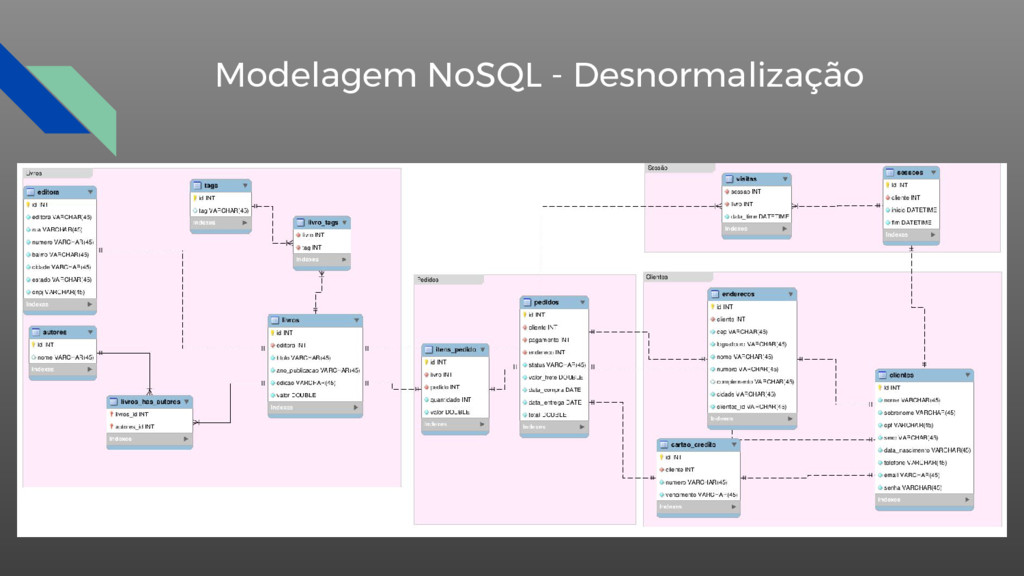Screen dimensions: 1024x576
Task: Collapse the sessoes table header arrow
Action: click(933, 172)
